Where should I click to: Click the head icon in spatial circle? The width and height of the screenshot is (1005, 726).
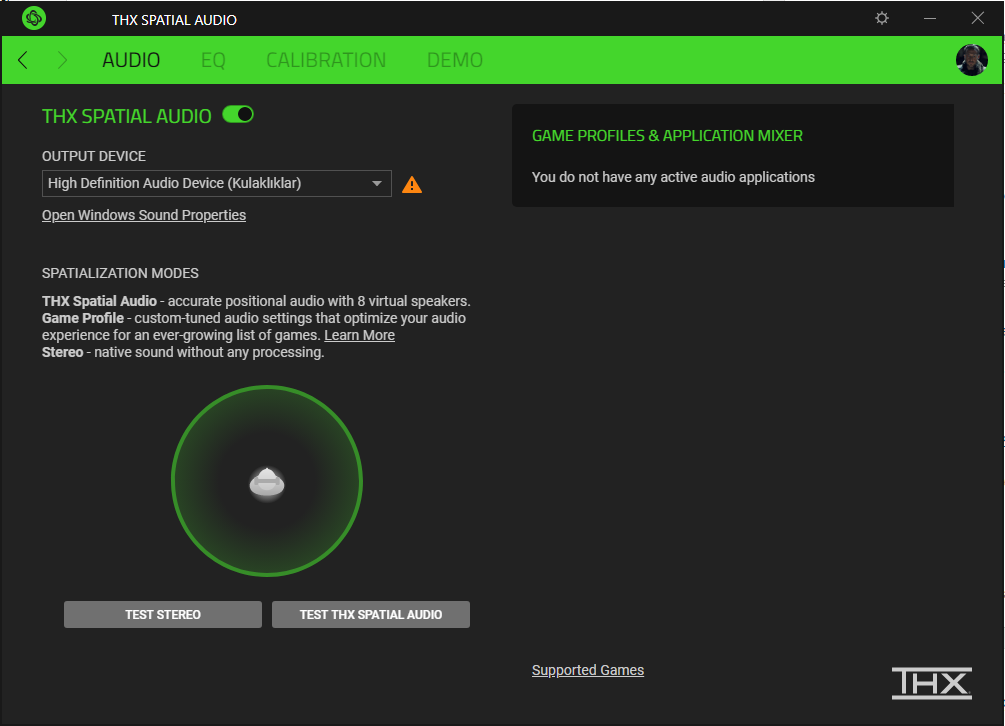pyautogui.click(x=267, y=483)
